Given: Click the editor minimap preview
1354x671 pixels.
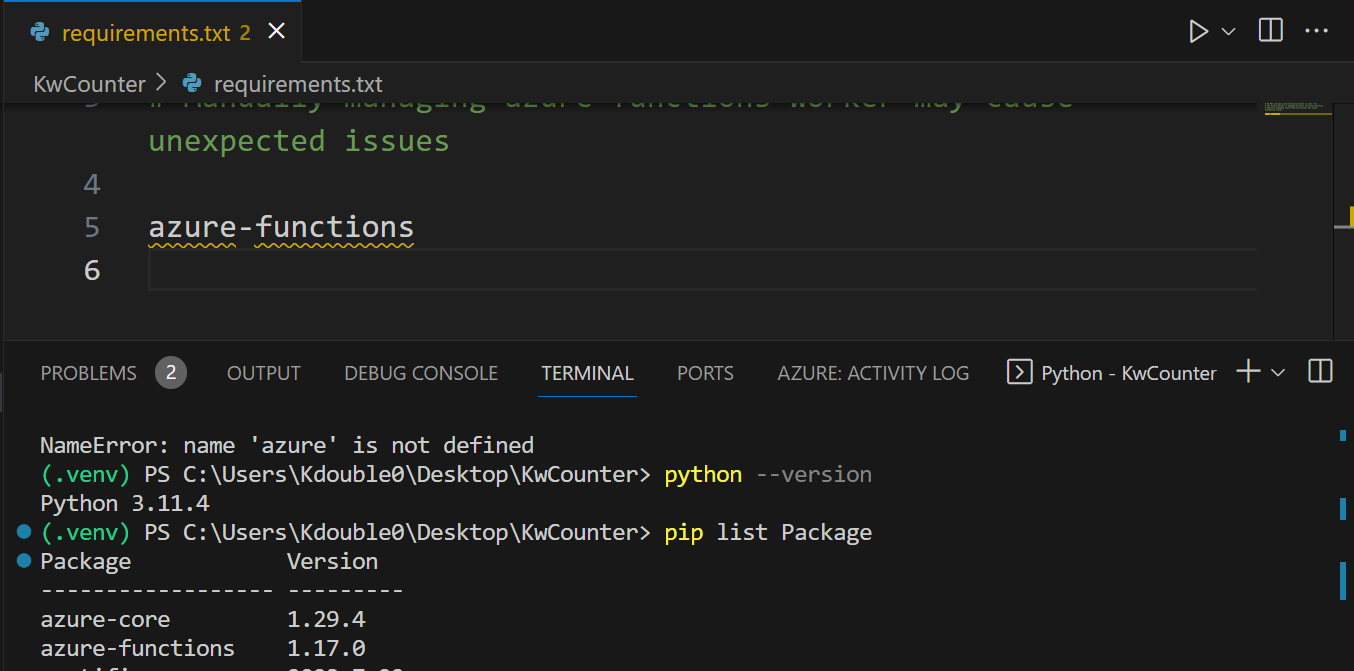Looking at the screenshot, I should point(1296,108).
